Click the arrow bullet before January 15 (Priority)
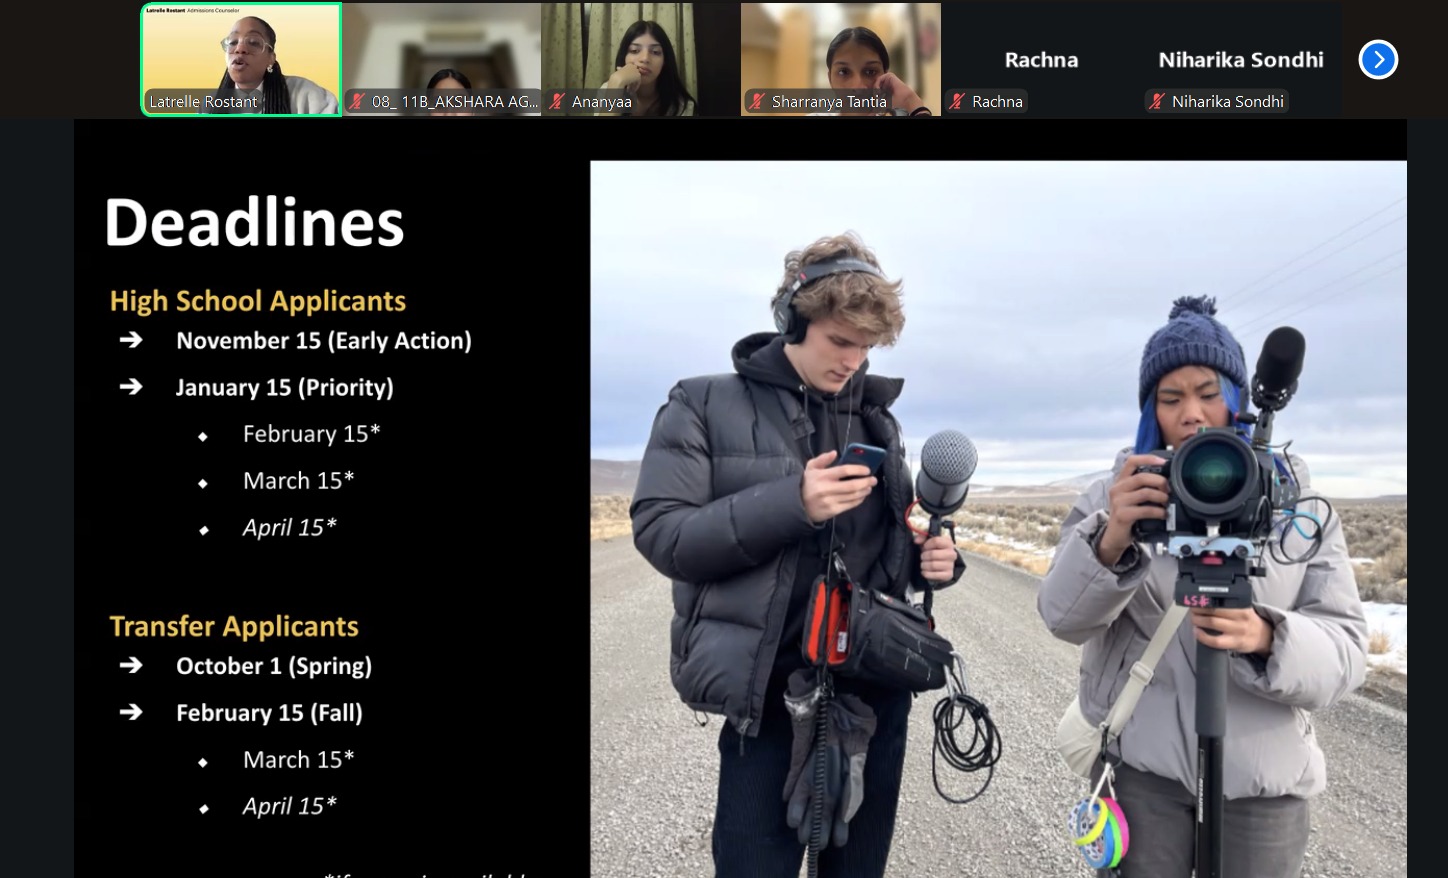1448x878 pixels. (x=131, y=387)
